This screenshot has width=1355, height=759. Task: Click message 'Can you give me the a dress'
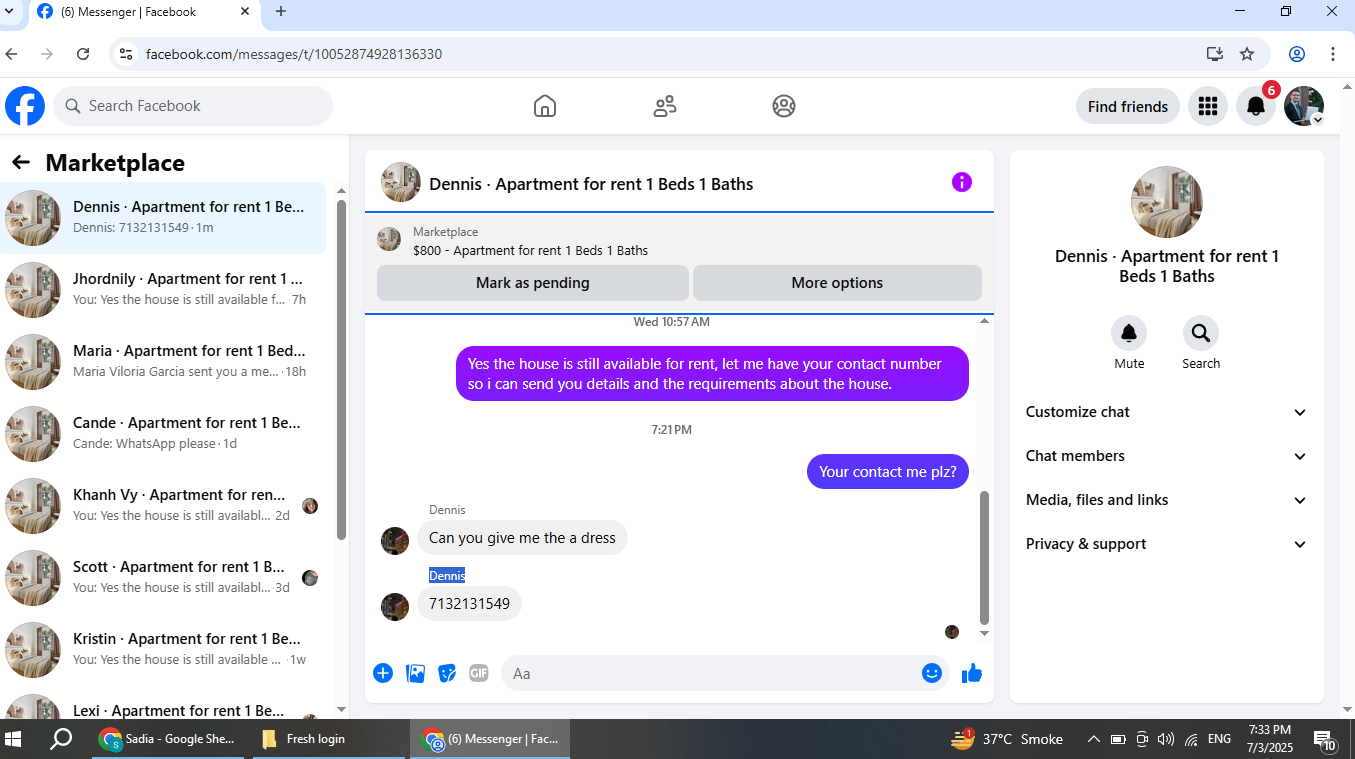(522, 537)
